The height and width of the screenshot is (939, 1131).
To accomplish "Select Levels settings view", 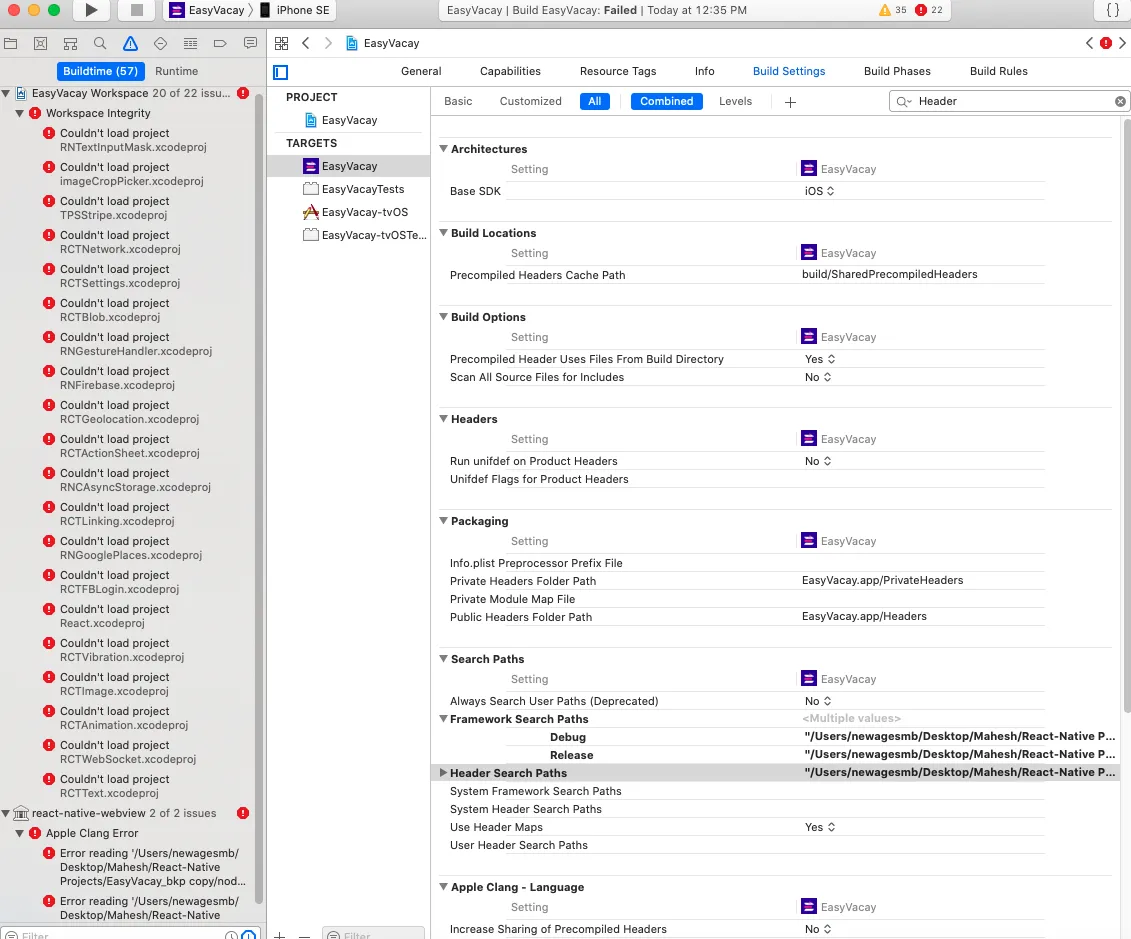I will 735,102.
